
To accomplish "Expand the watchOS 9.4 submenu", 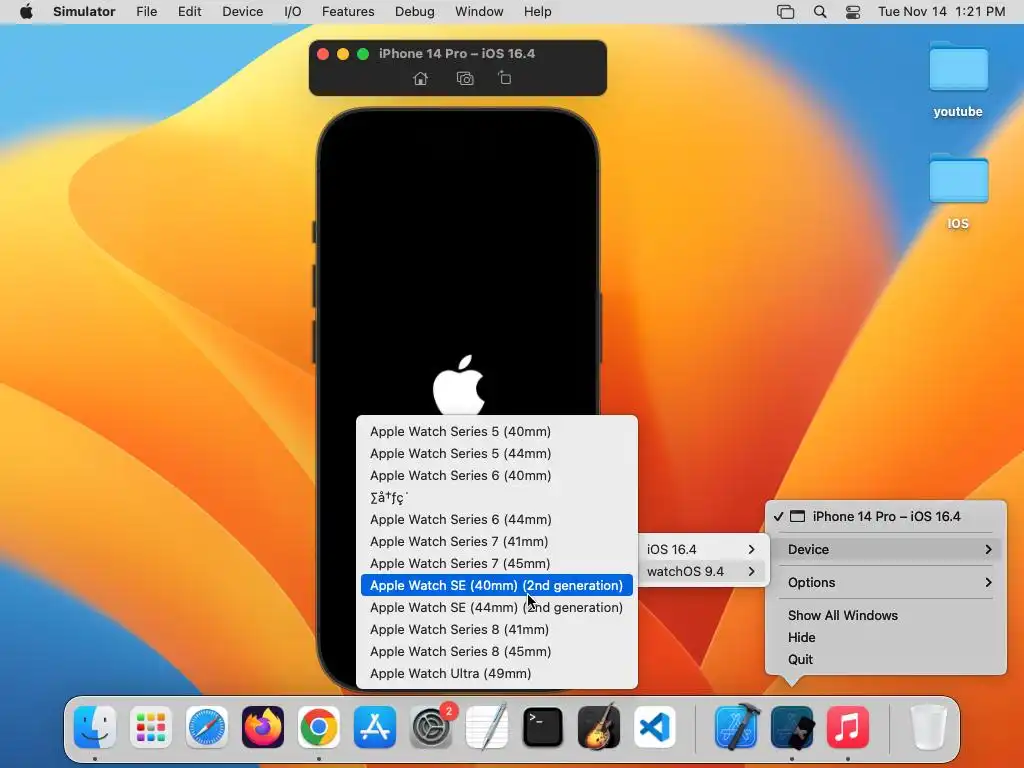I will click(702, 571).
